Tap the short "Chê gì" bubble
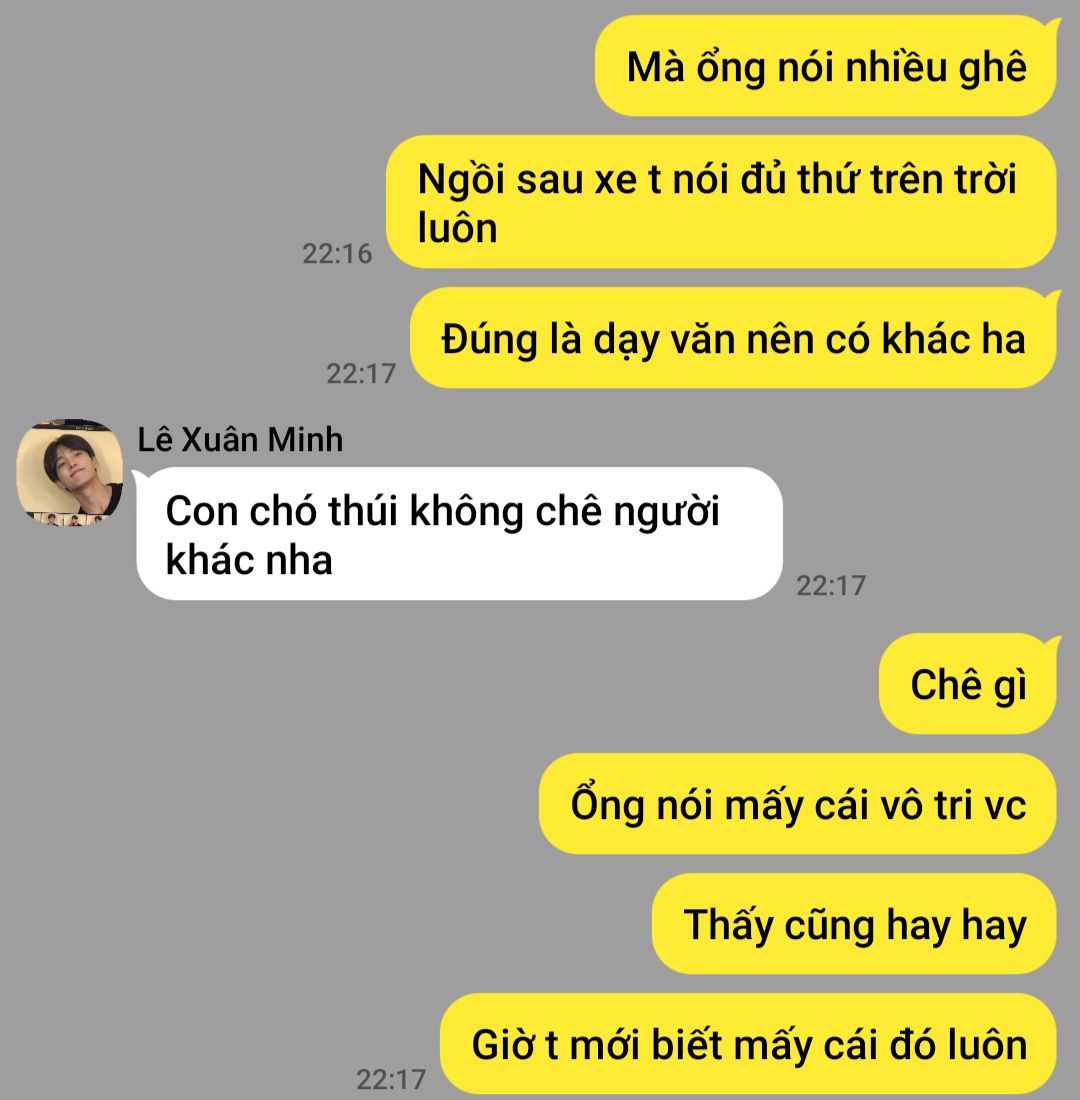The width and height of the screenshot is (1080, 1100). (968, 683)
